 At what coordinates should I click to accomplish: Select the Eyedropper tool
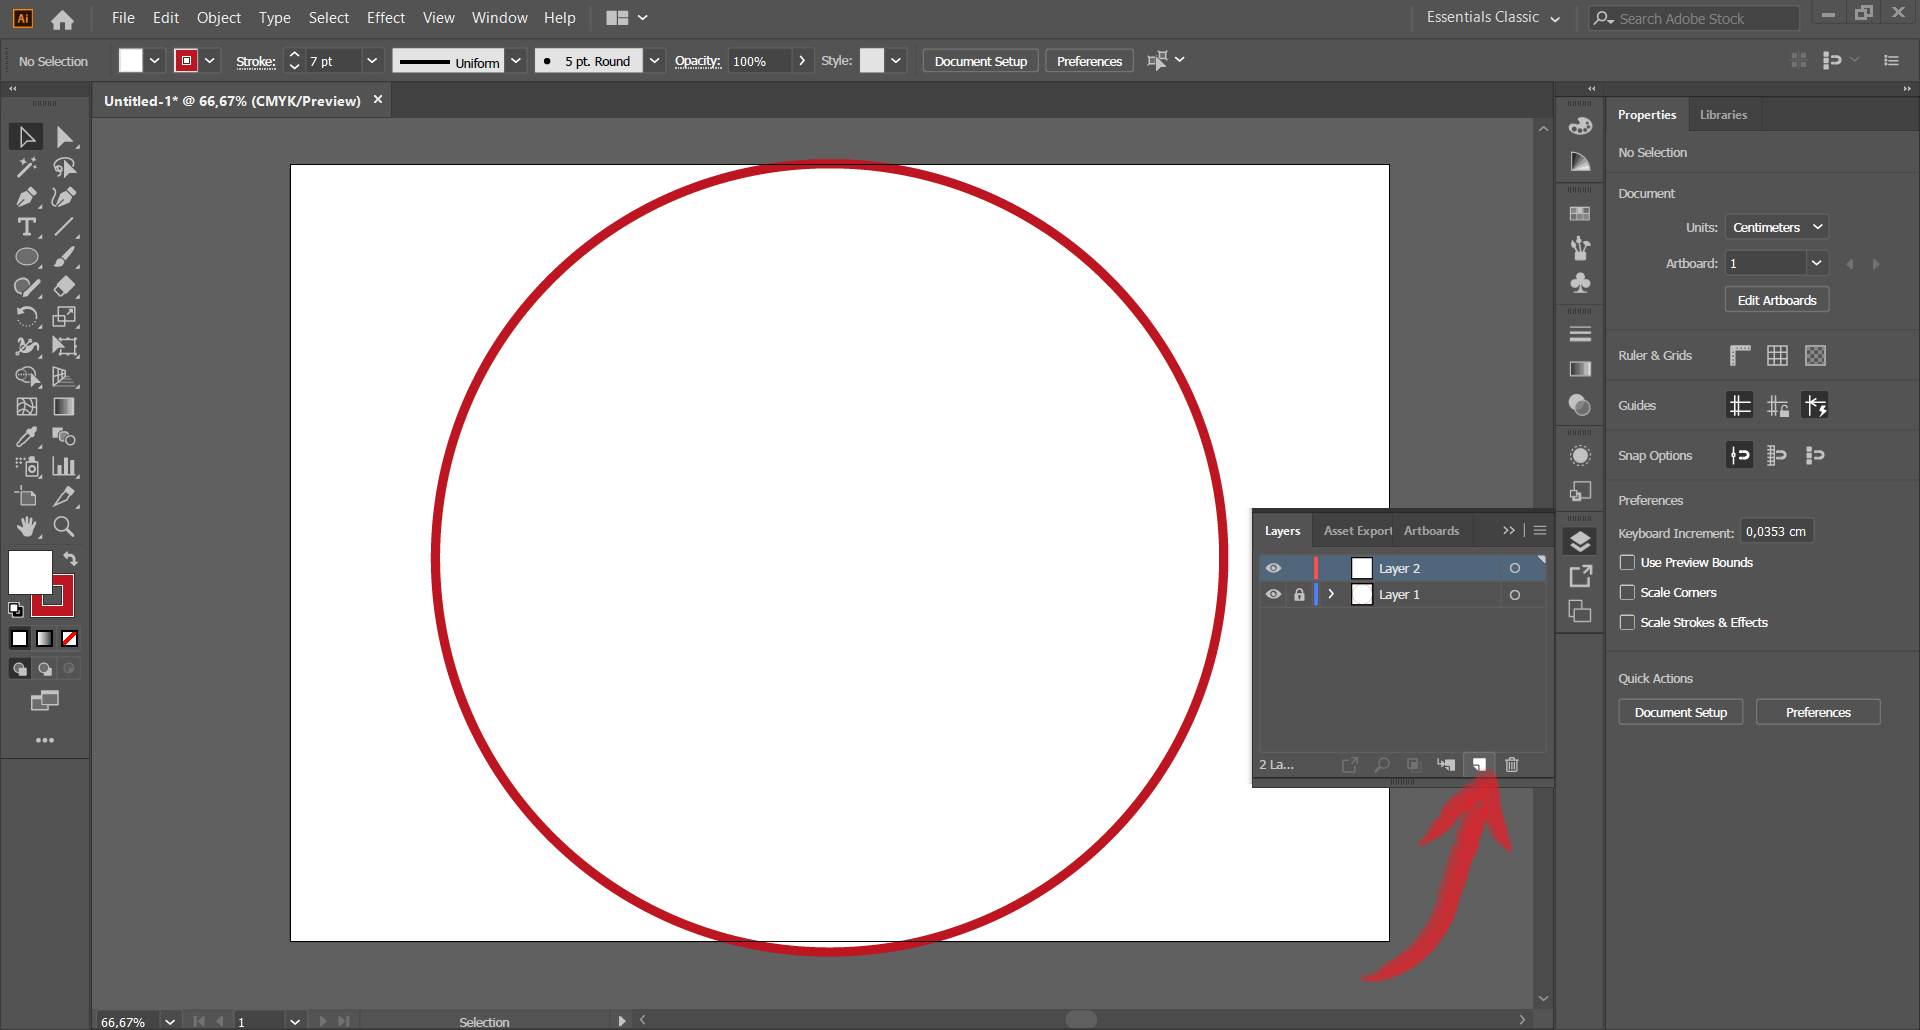click(27, 437)
